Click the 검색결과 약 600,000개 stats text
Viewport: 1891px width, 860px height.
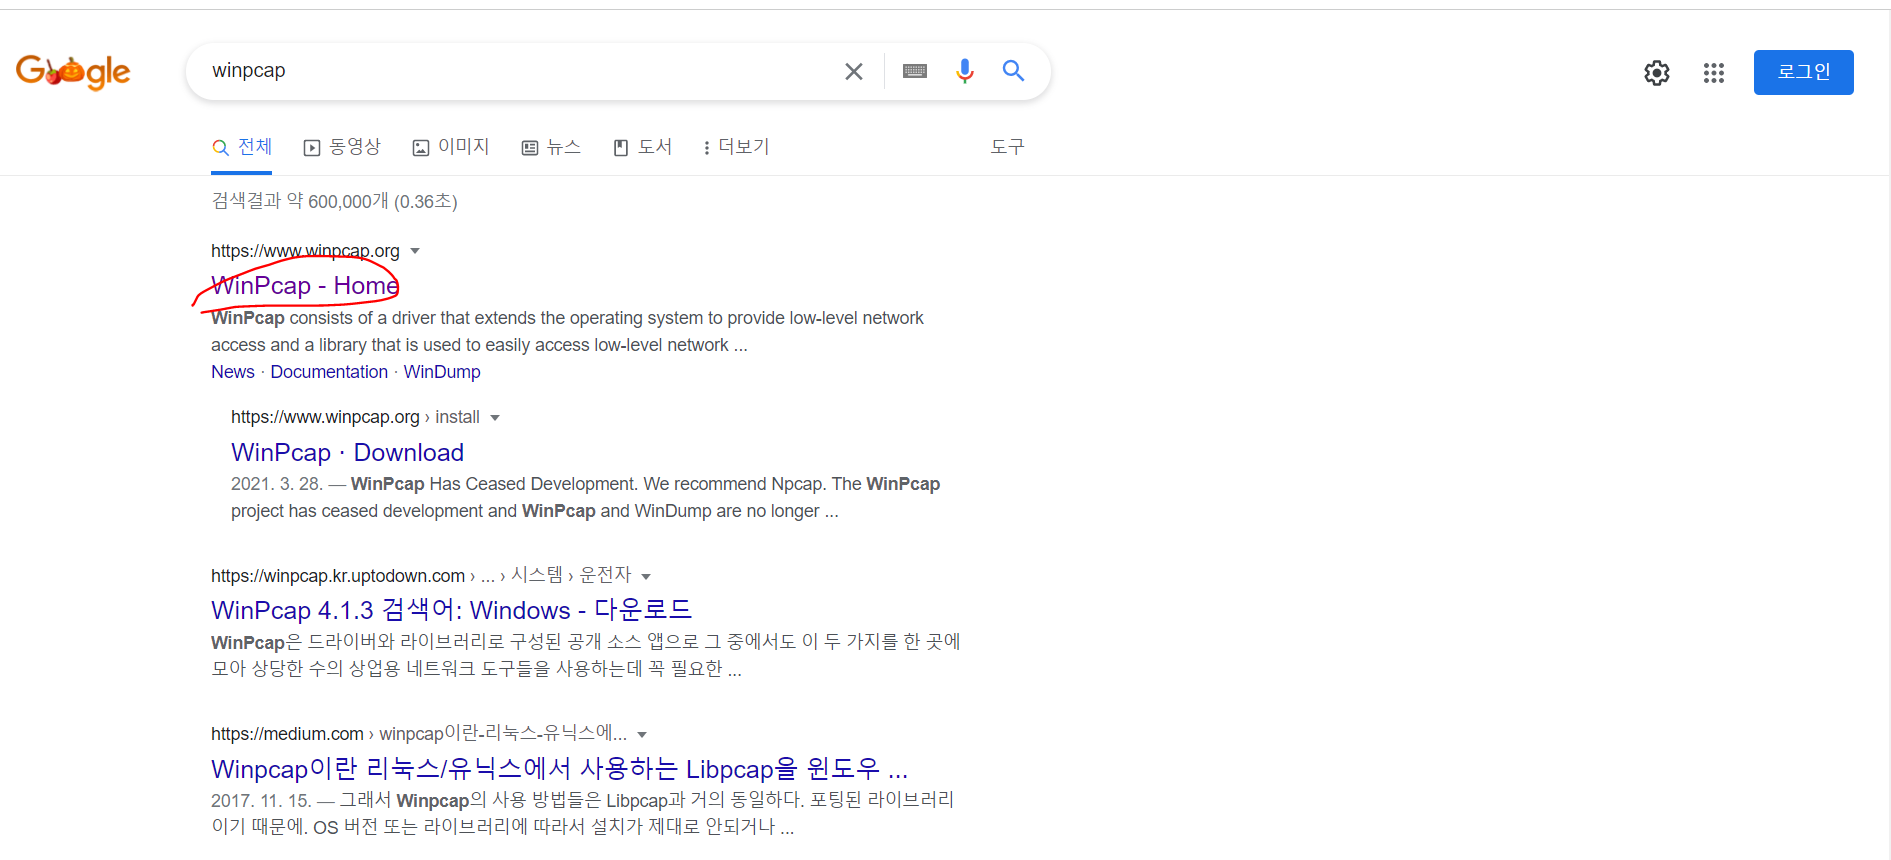[x=334, y=201]
